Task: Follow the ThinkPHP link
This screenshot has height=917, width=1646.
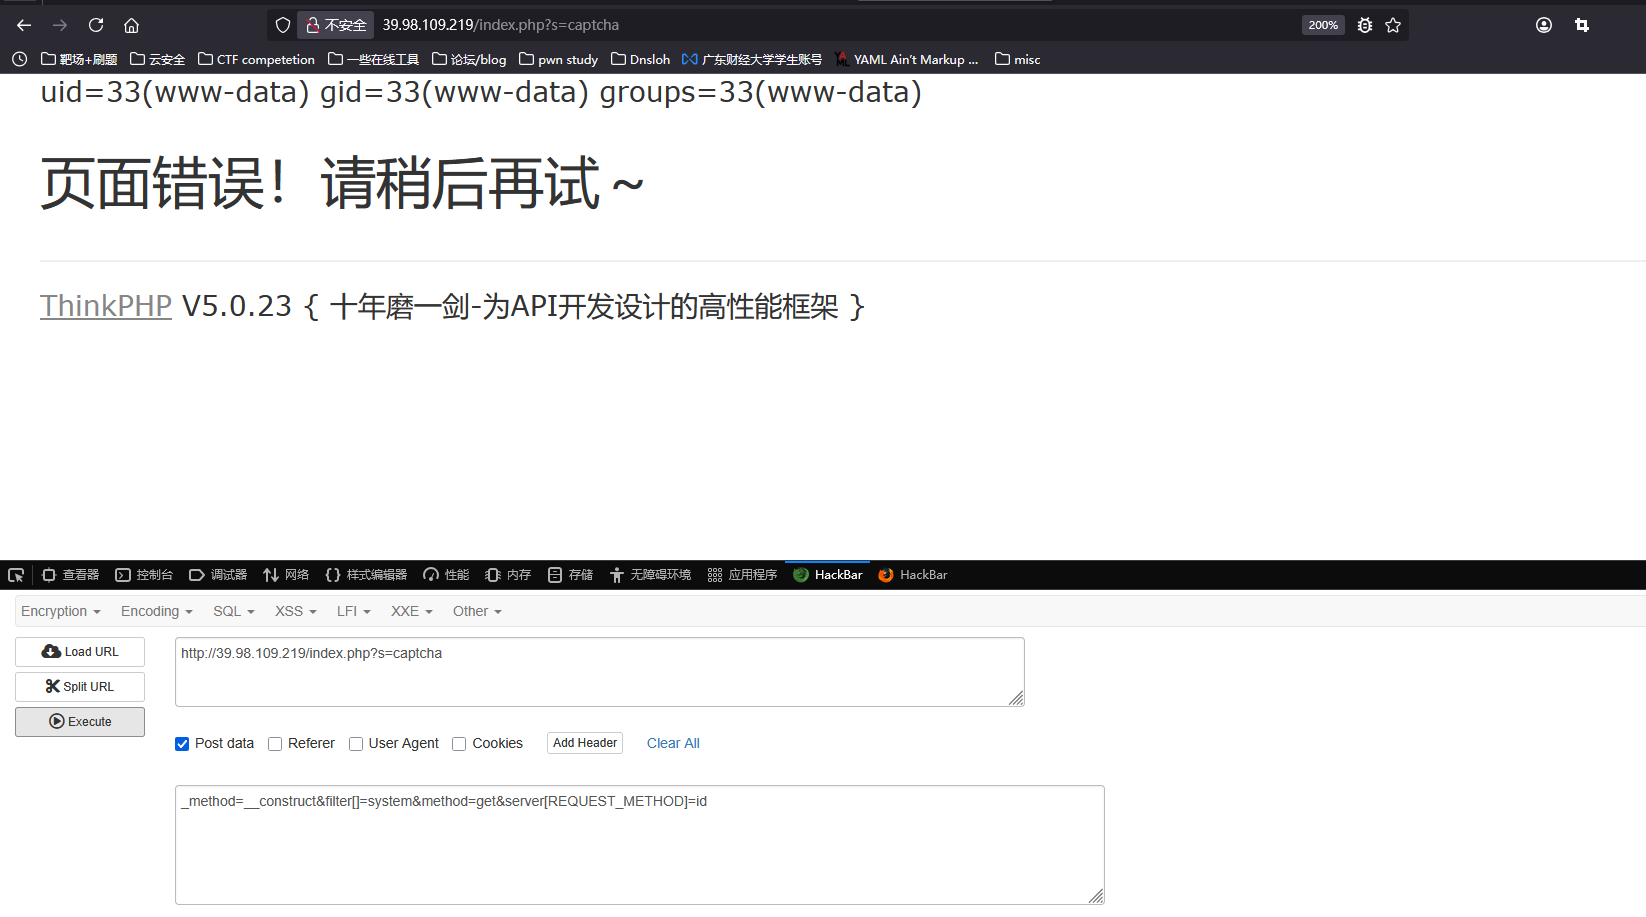Action: [106, 306]
